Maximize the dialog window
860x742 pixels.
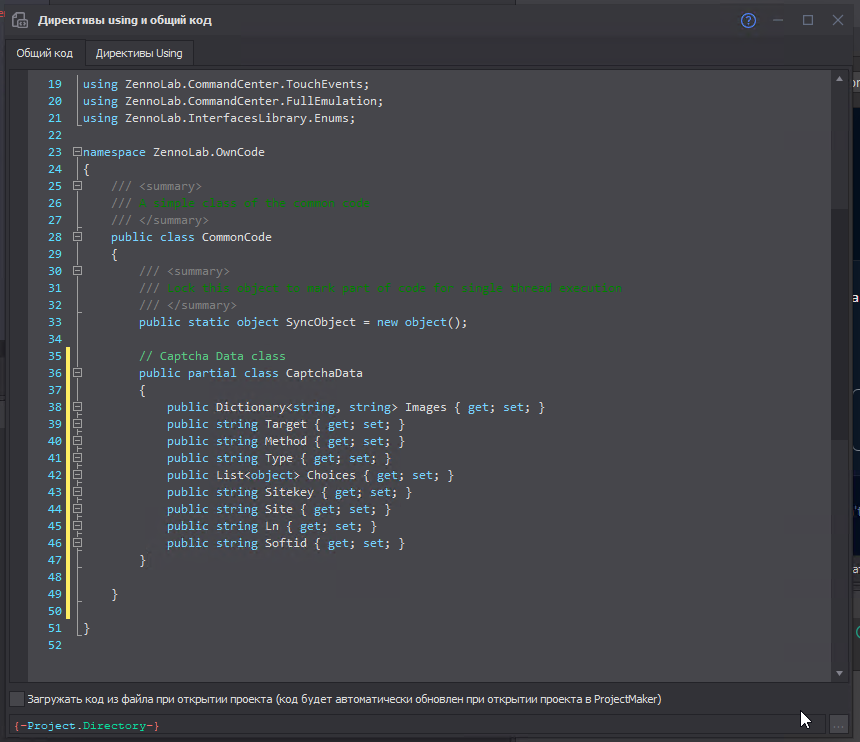tap(808, 20)
